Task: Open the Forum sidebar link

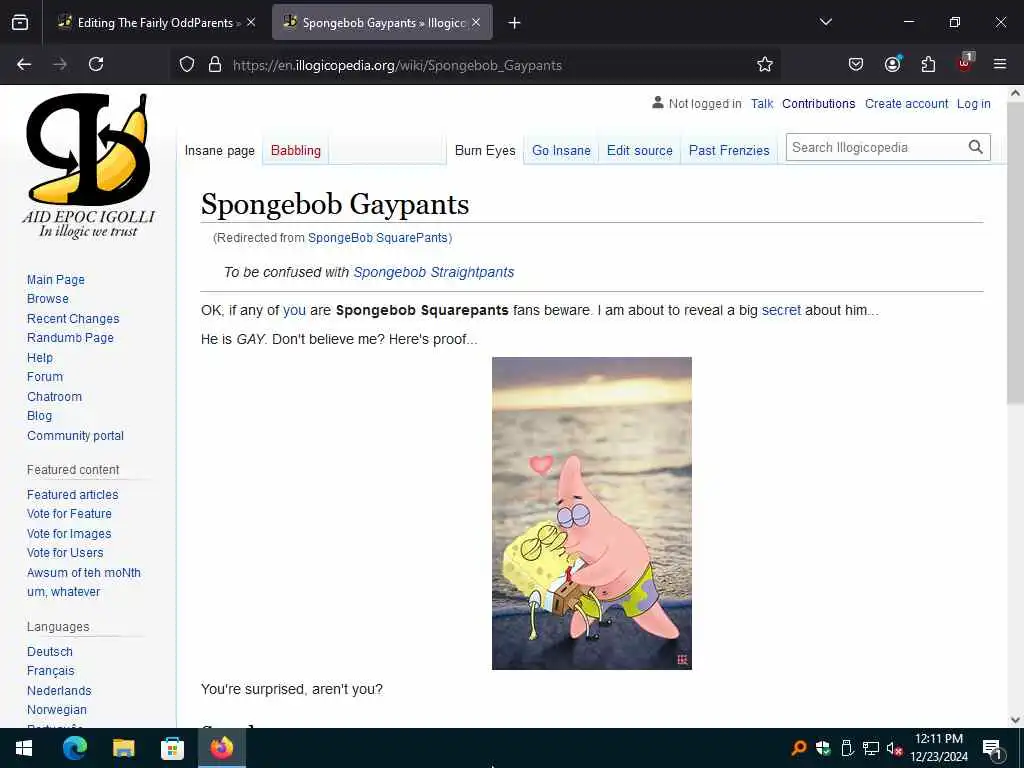Action: 45,377
